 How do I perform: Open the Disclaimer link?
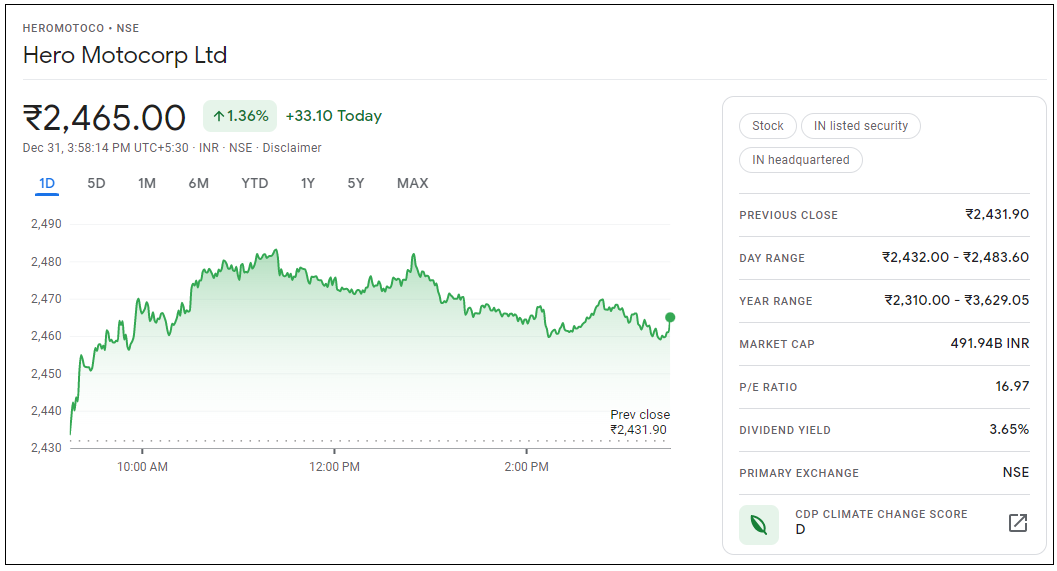click(292, 148)
